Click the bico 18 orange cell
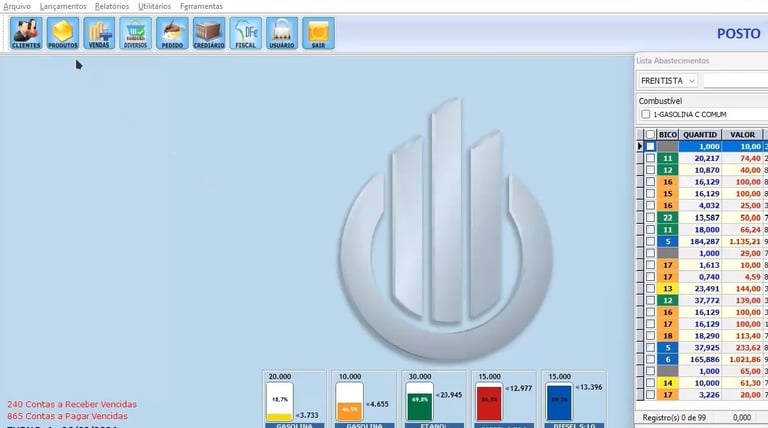 click(668, 335)
